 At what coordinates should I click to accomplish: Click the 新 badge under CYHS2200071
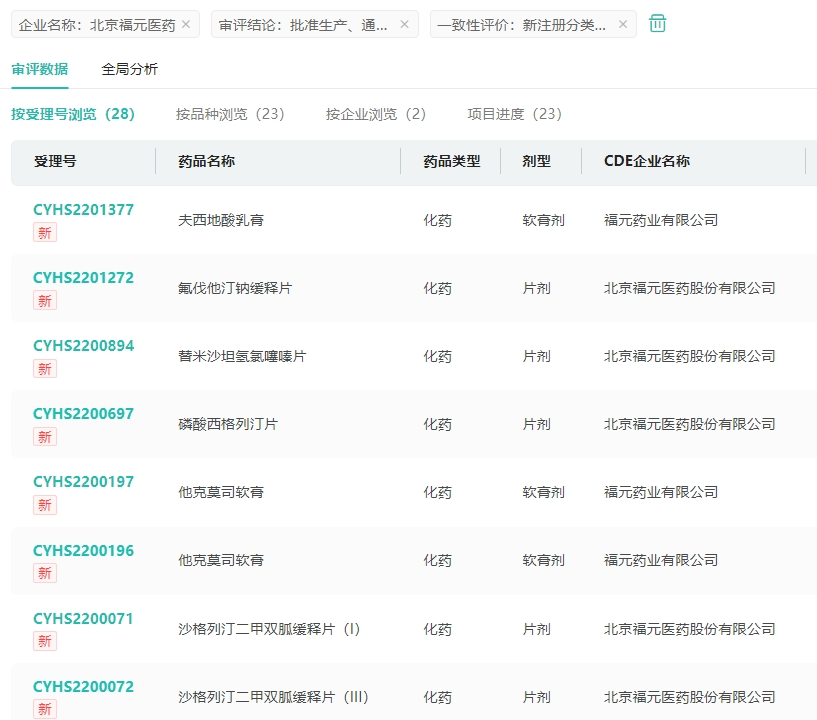click(45, 641)
